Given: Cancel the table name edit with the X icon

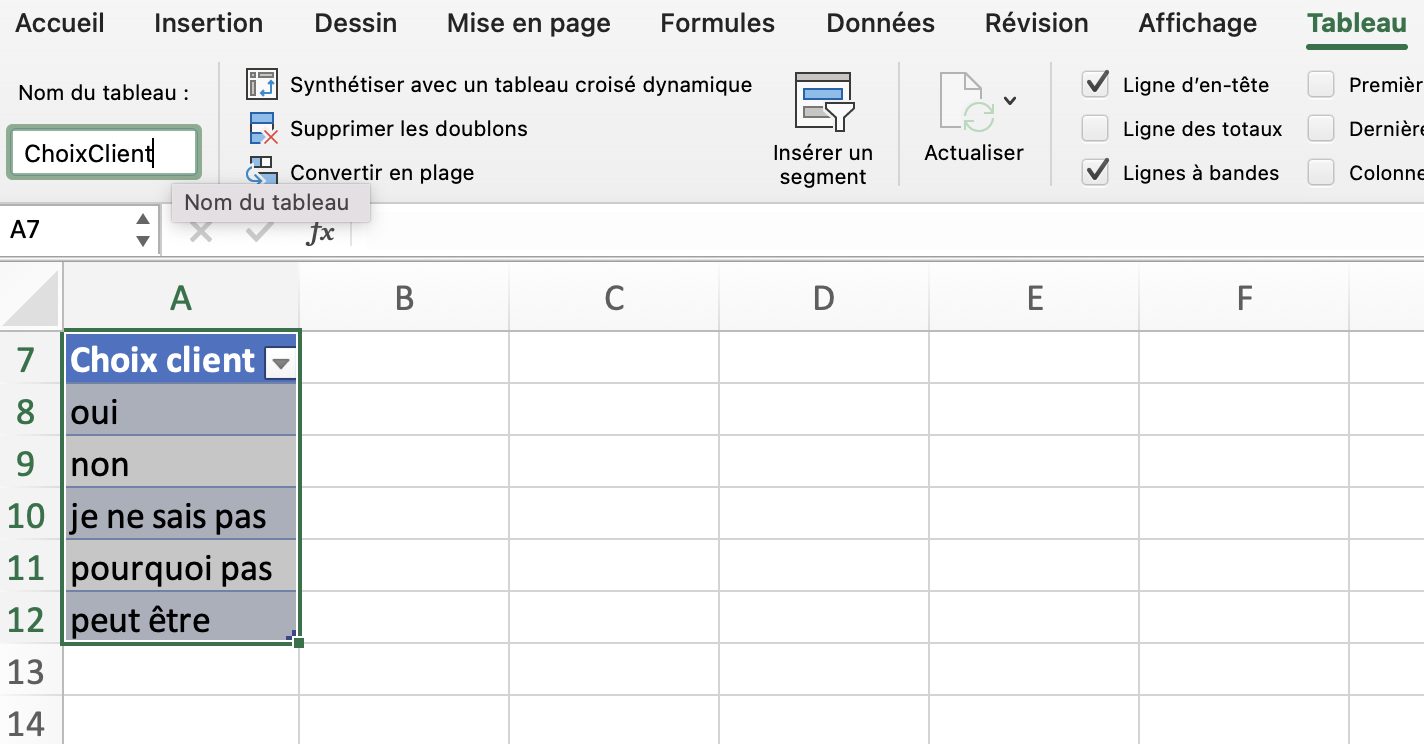Looking at the screenshot, I should point(201,231).
